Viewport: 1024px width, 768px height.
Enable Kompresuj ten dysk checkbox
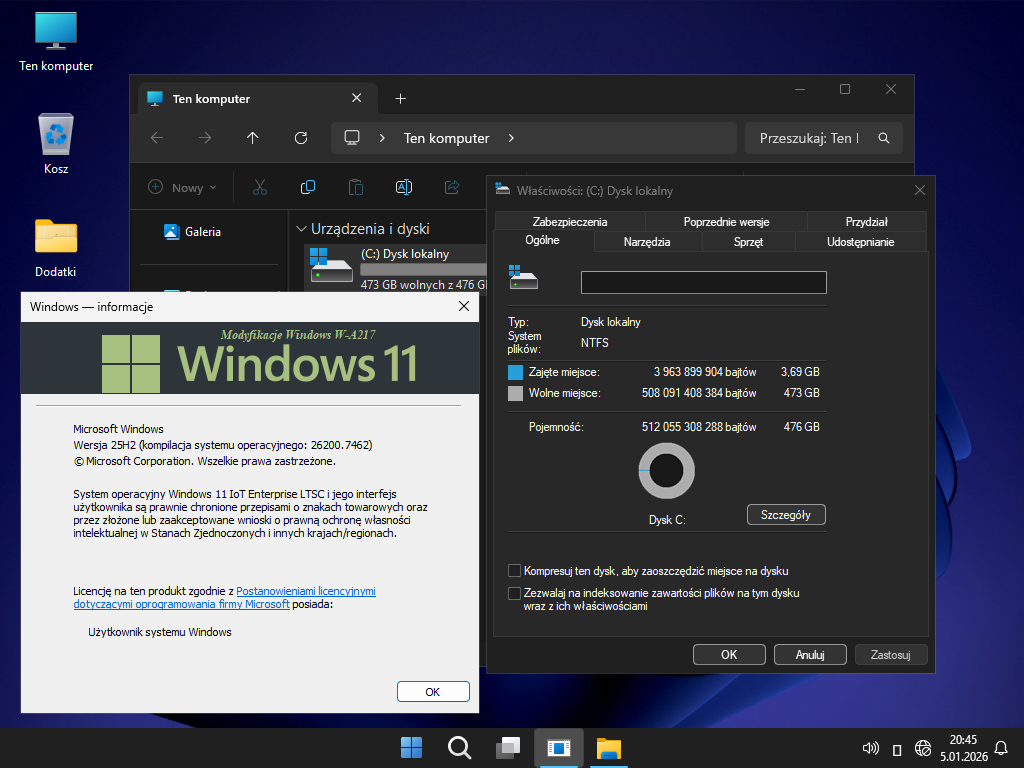515,571
